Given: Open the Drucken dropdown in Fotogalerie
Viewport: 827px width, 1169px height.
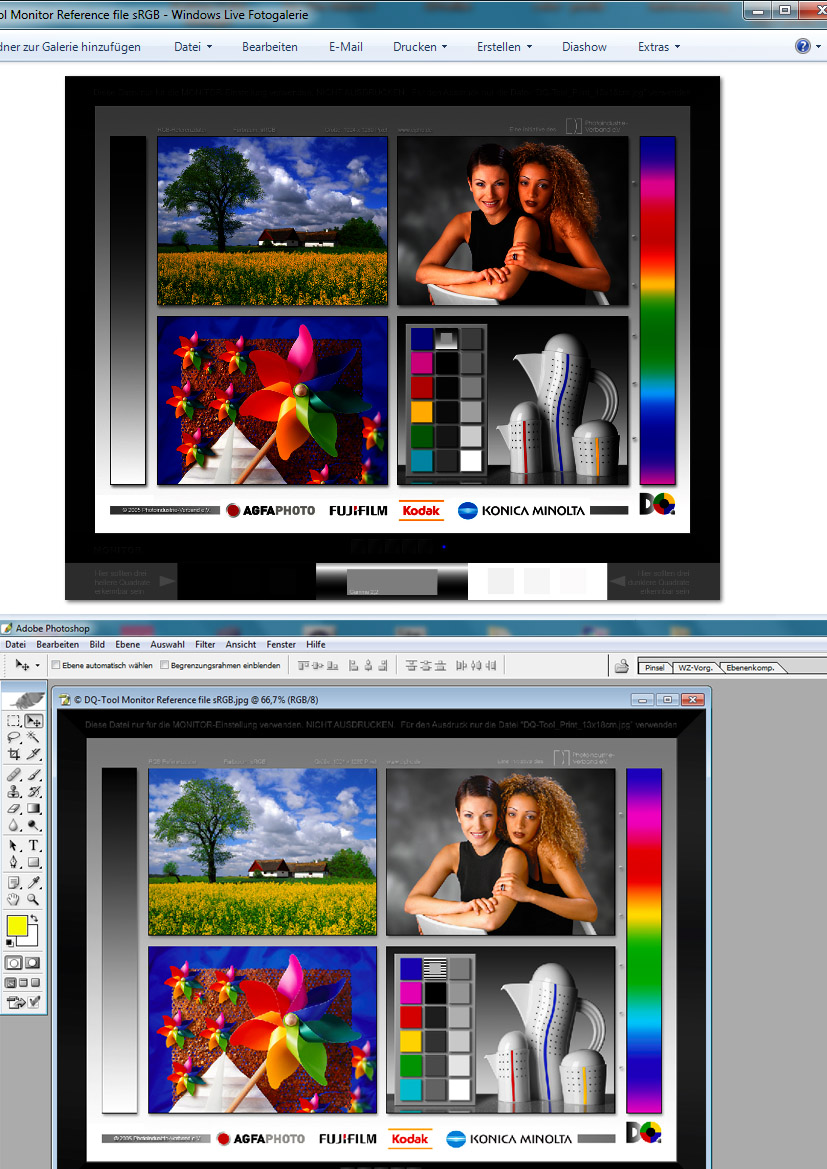Looking at the screenshot, I should click(420, 46).
